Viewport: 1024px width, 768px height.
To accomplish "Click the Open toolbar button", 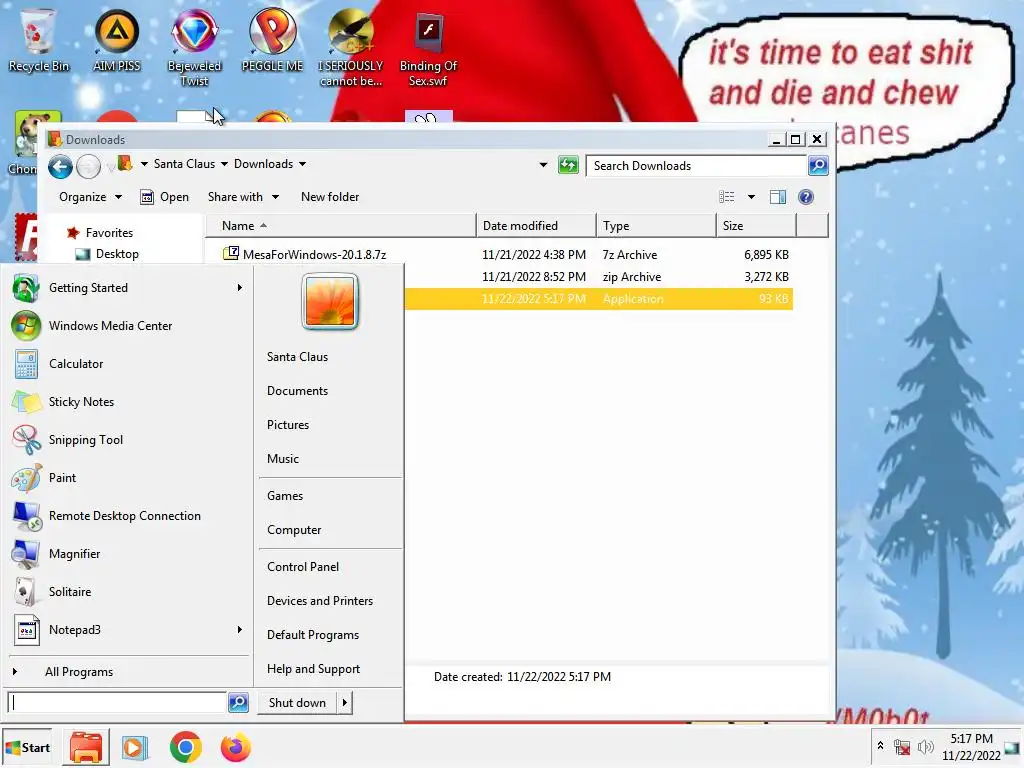I will click(x=165, y=197).
